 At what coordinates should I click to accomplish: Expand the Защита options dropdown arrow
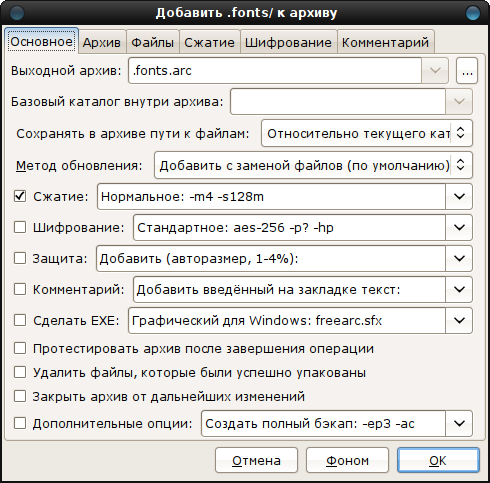click(x=459, y=259)
